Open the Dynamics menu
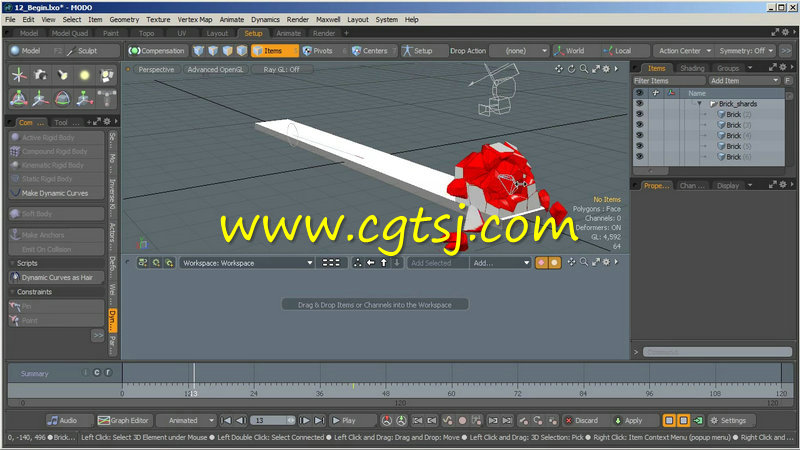The image size is (800, 450). 265,19
